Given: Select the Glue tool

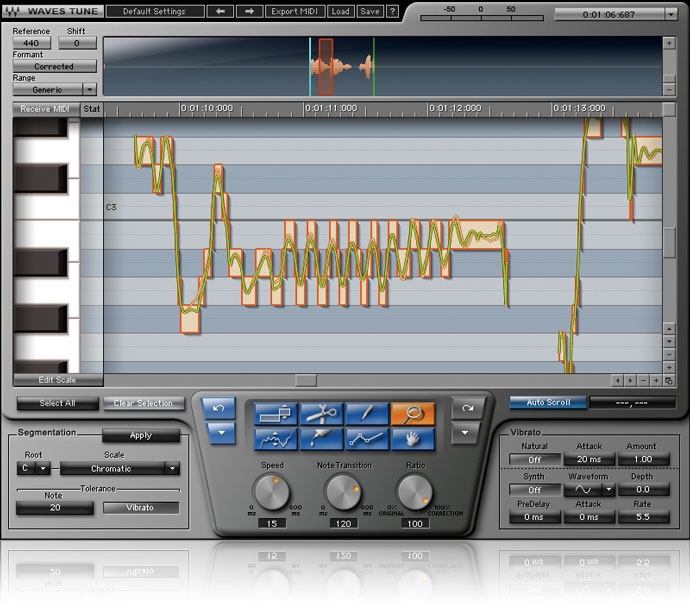Looking at the screenshot, I should point(321,438).
